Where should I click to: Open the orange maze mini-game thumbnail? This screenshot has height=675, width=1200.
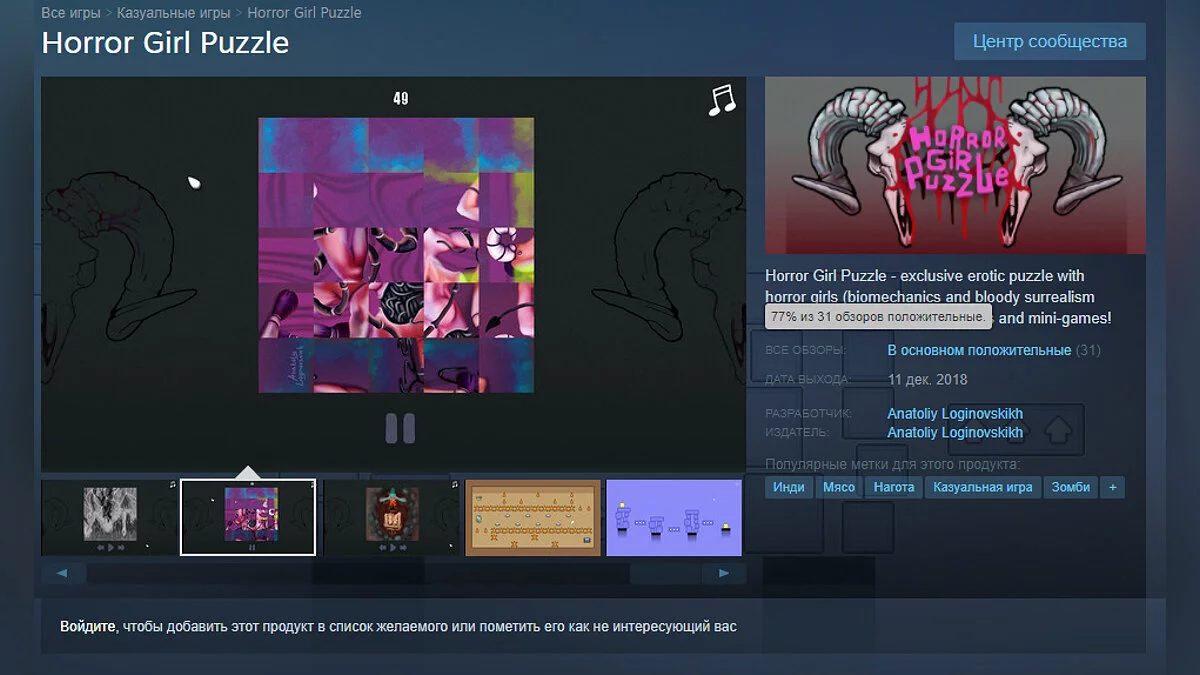533,517
